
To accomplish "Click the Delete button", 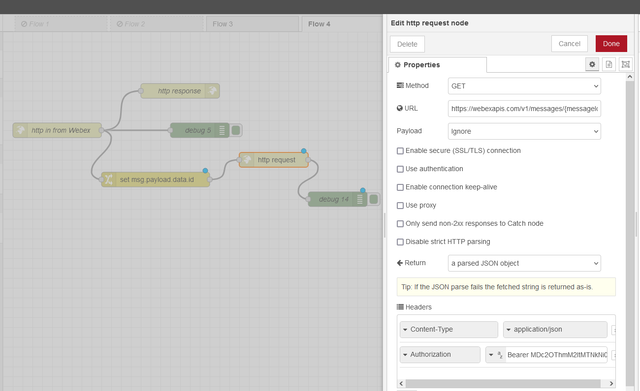I will pyautogui.click(x=407, y=44).
